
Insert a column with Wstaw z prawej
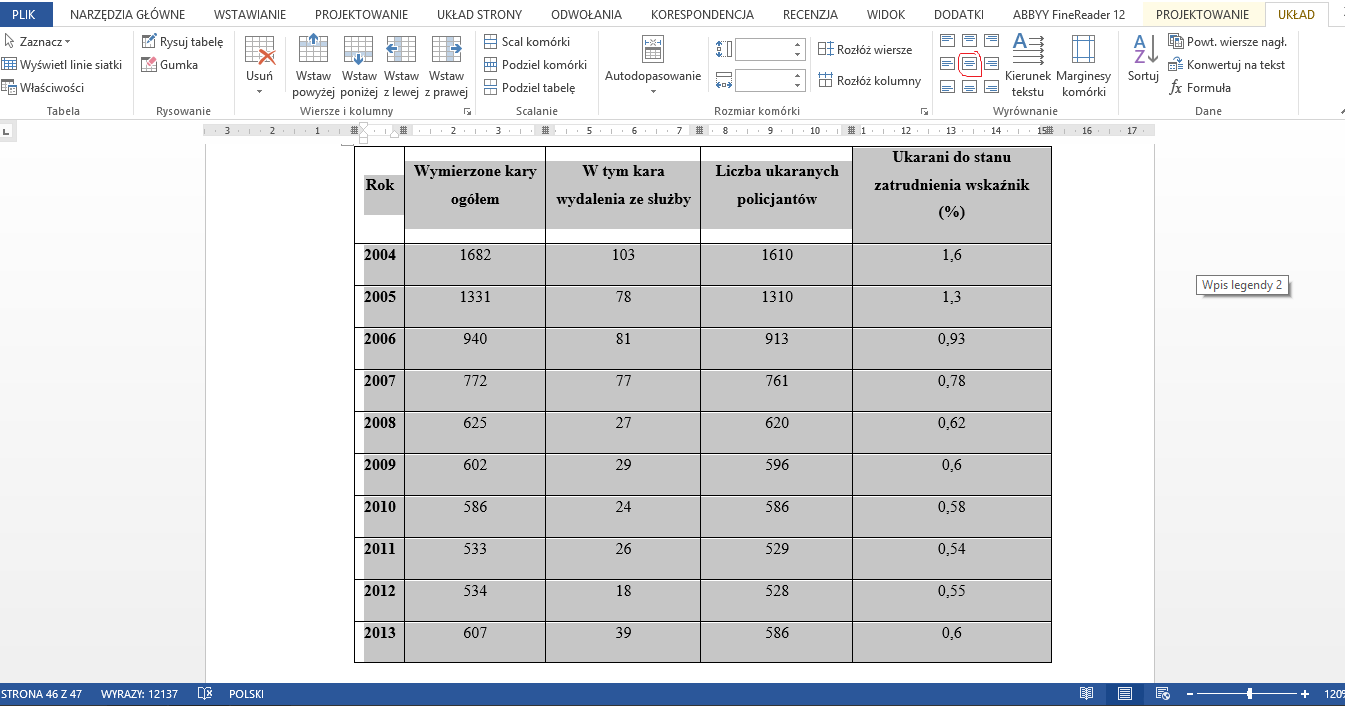(x=446, y=66)
